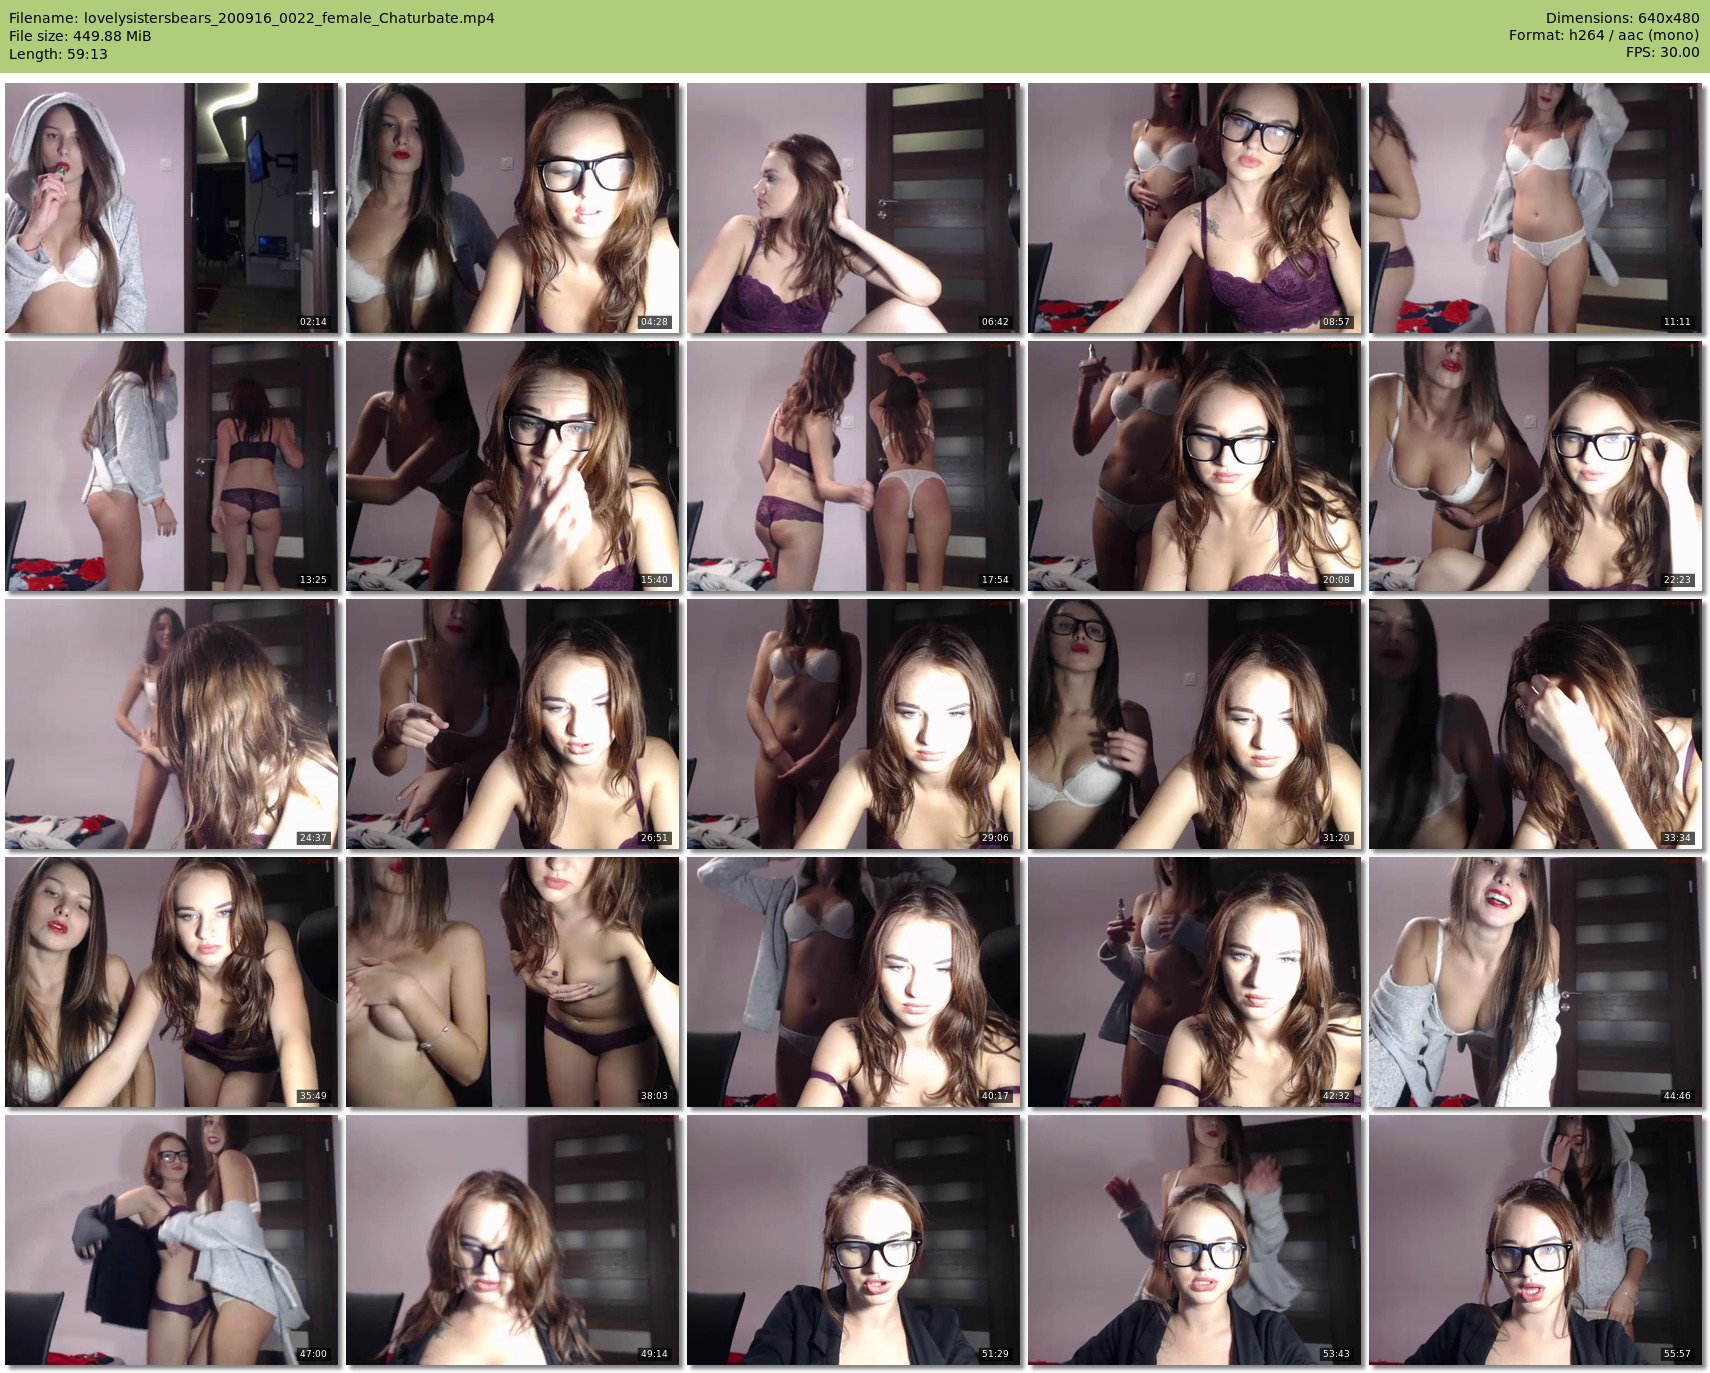Click the thumbnail timestamped 20:08
The width and height of the screenshot is (1710, 1373).
click(1194, 466)
